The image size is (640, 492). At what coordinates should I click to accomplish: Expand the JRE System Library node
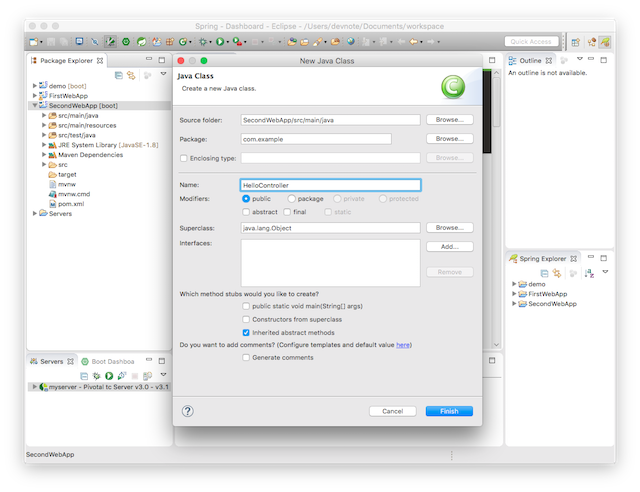[44, 145]
